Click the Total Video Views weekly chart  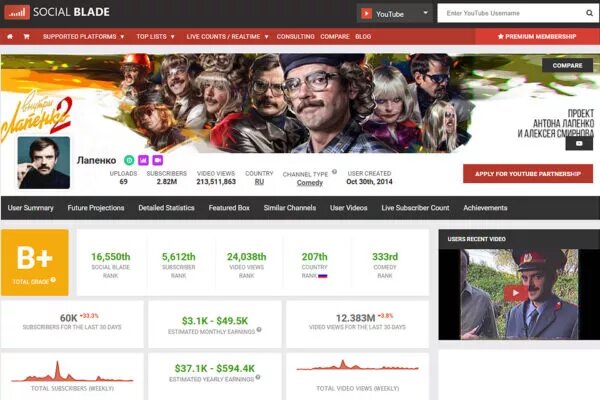tap(357, 366)
